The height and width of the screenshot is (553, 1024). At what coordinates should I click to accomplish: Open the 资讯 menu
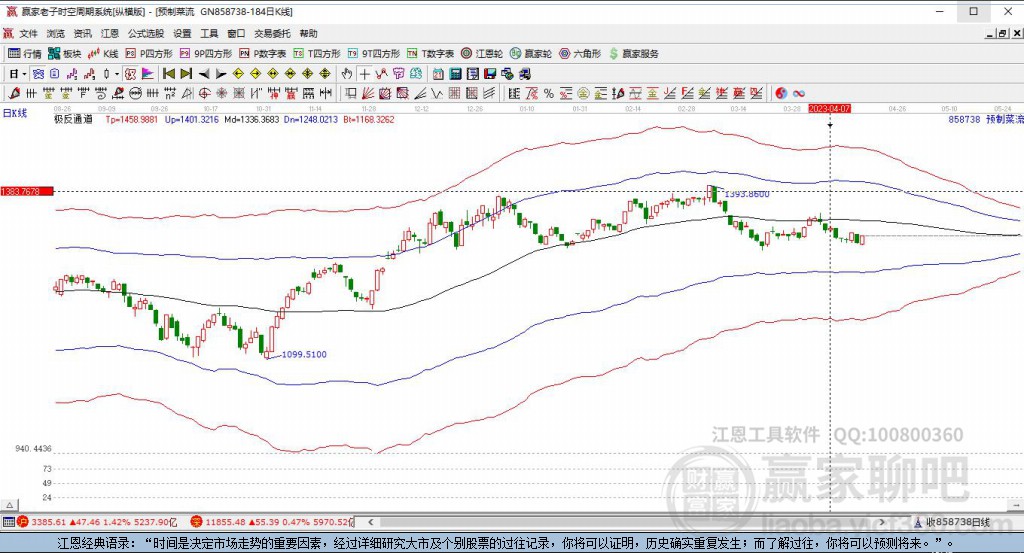[82, 33]
